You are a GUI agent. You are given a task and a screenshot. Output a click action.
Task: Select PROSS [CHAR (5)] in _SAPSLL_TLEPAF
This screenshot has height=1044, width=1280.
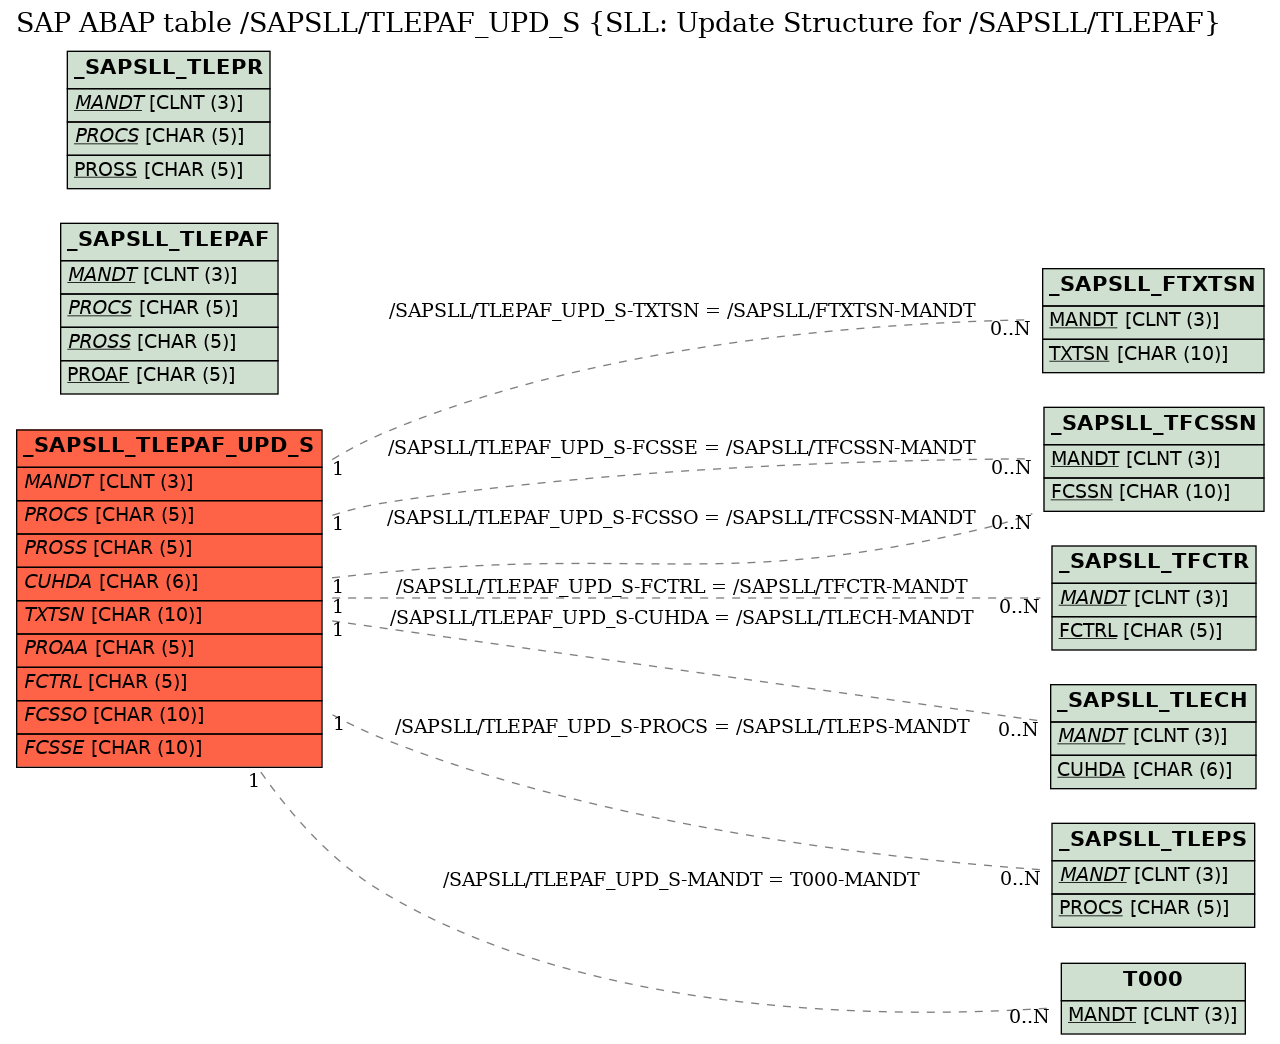tap(169, 343)
